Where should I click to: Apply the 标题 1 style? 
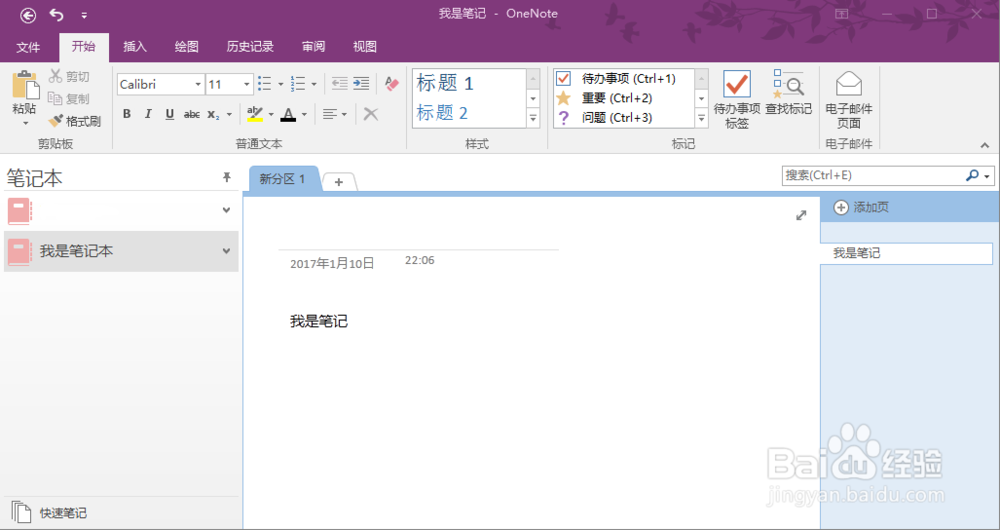tap(445, 83)
